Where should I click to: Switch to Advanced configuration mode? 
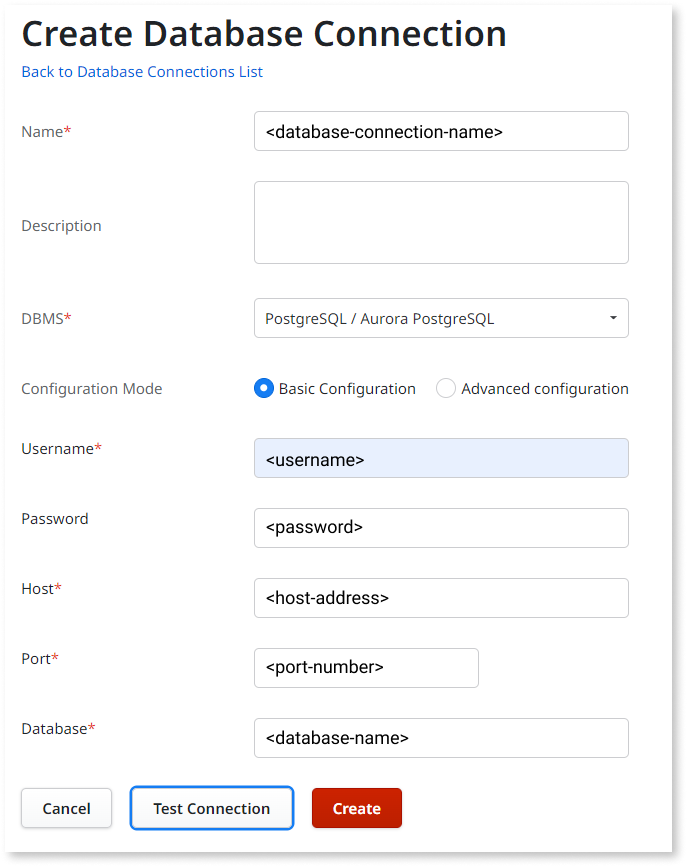point(445,388)
